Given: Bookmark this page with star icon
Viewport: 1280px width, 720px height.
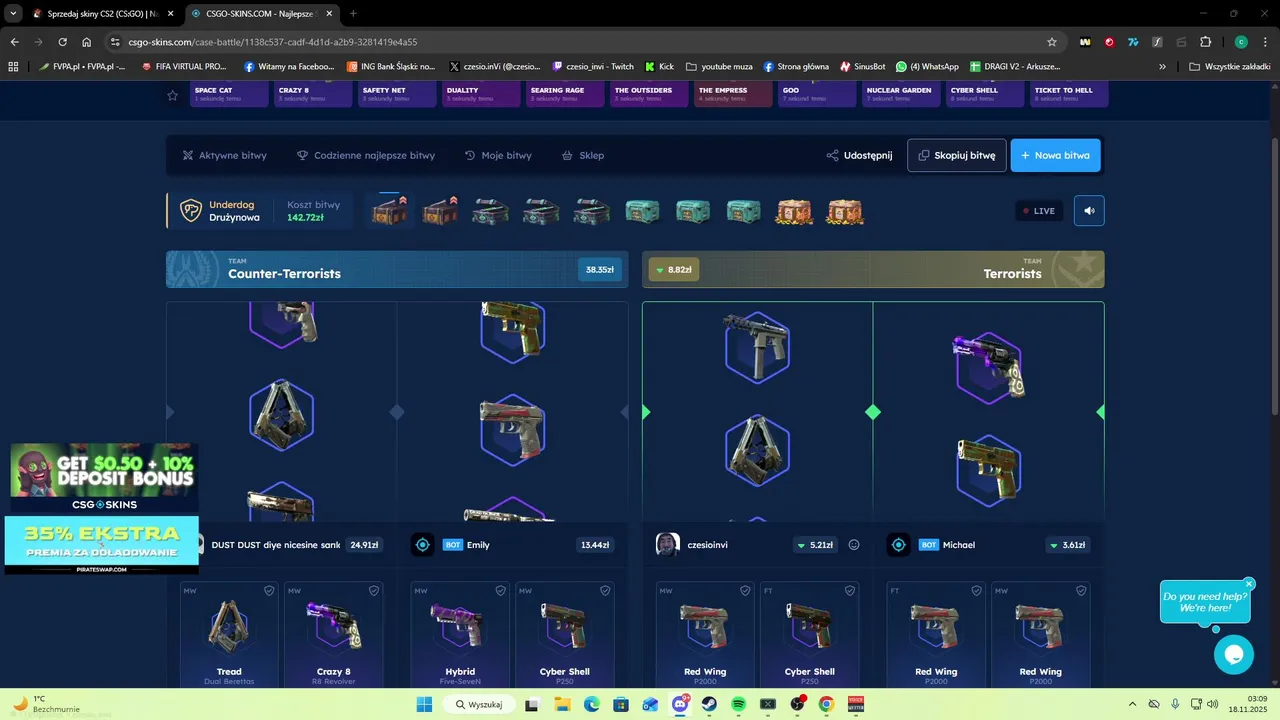Looking at the screenshot, I should (x=1052, y=42).
